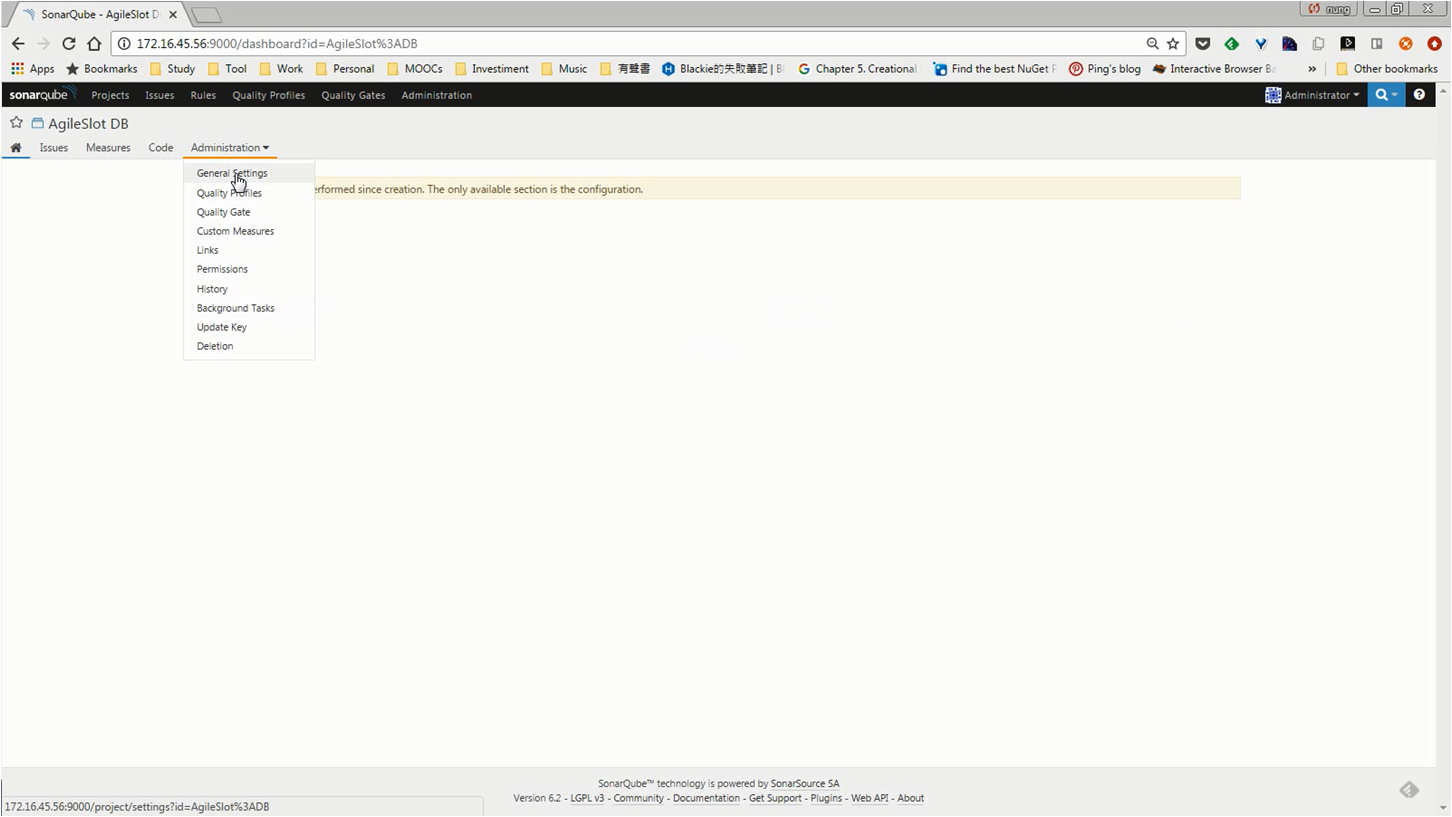Open Permissions from Administration dropdown
The width and height of the screenshot is (1452, 817).
222,269
